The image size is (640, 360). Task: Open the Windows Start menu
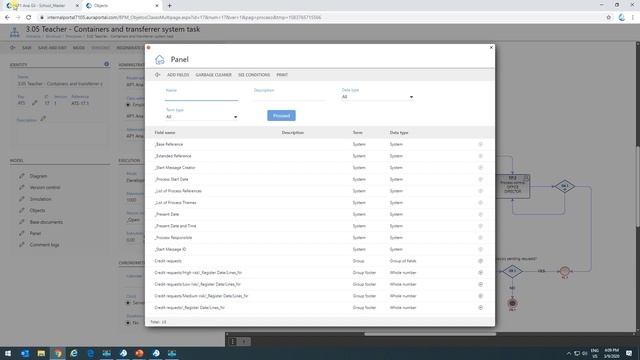pyautogui.click(x=8, y=353)
